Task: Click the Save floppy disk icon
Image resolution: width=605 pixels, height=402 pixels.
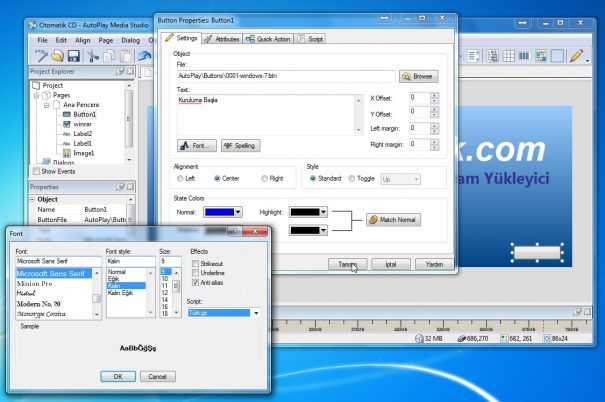Action: [74, 56]
